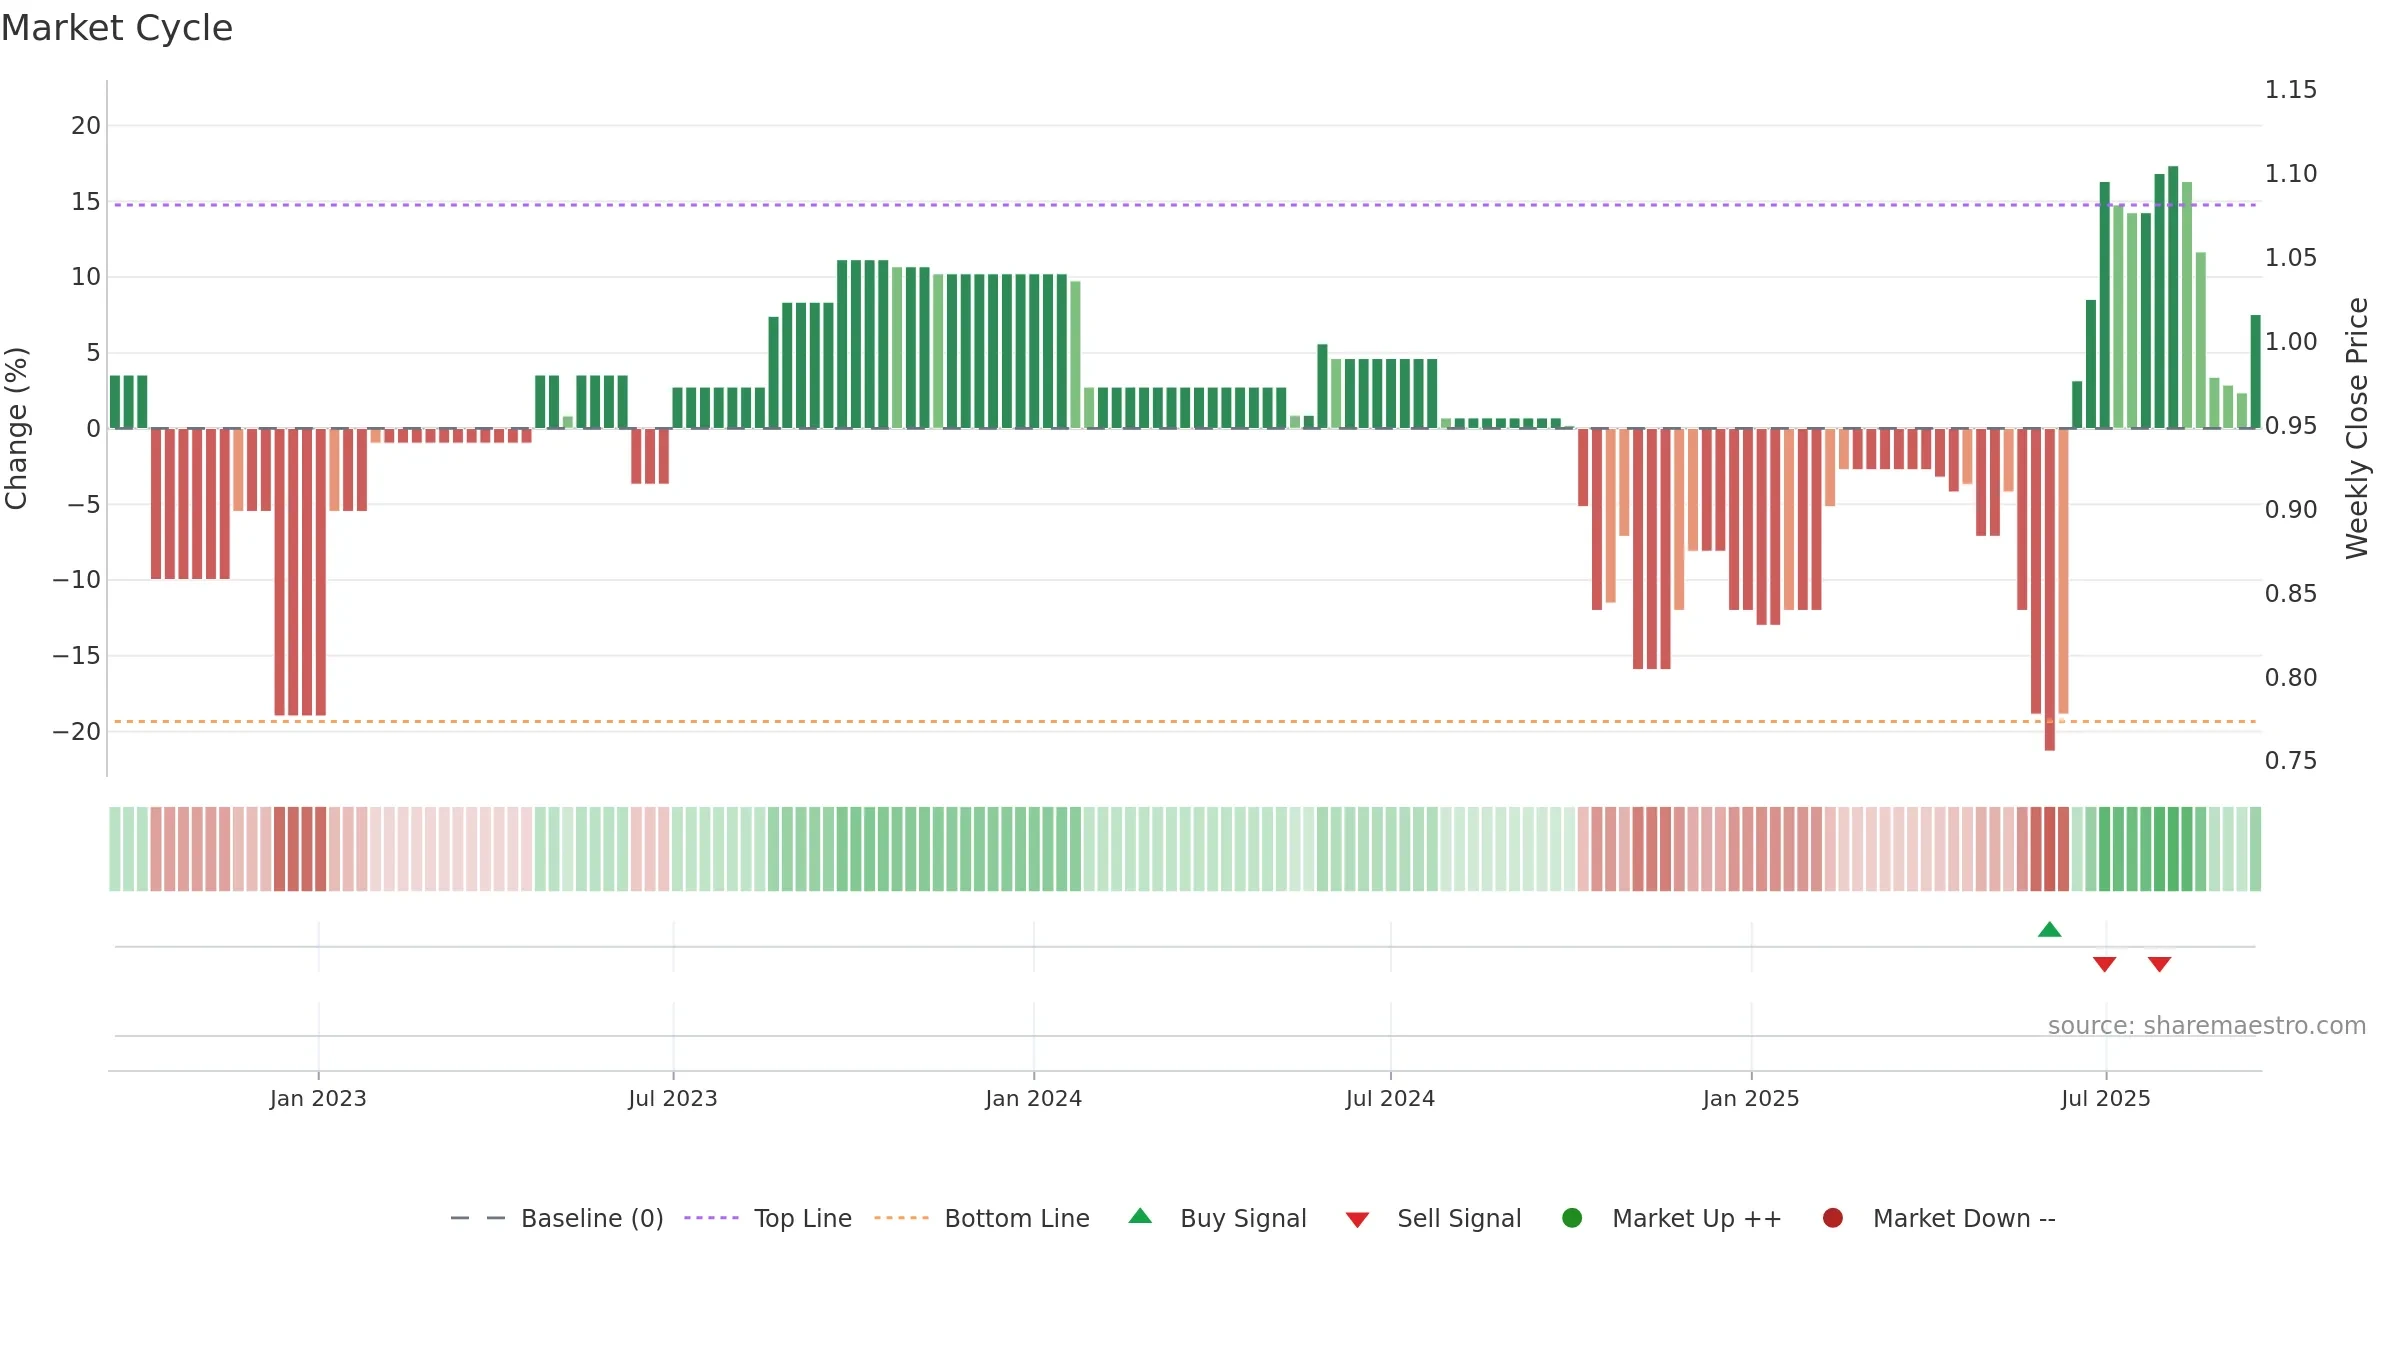
Task: Click the Jan 2023 x-axis label
Action: (318, 1098)
